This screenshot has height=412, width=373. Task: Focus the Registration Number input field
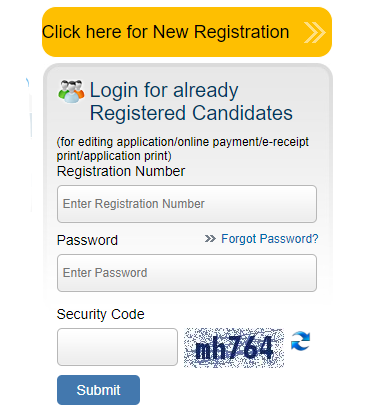pos(187,204)
